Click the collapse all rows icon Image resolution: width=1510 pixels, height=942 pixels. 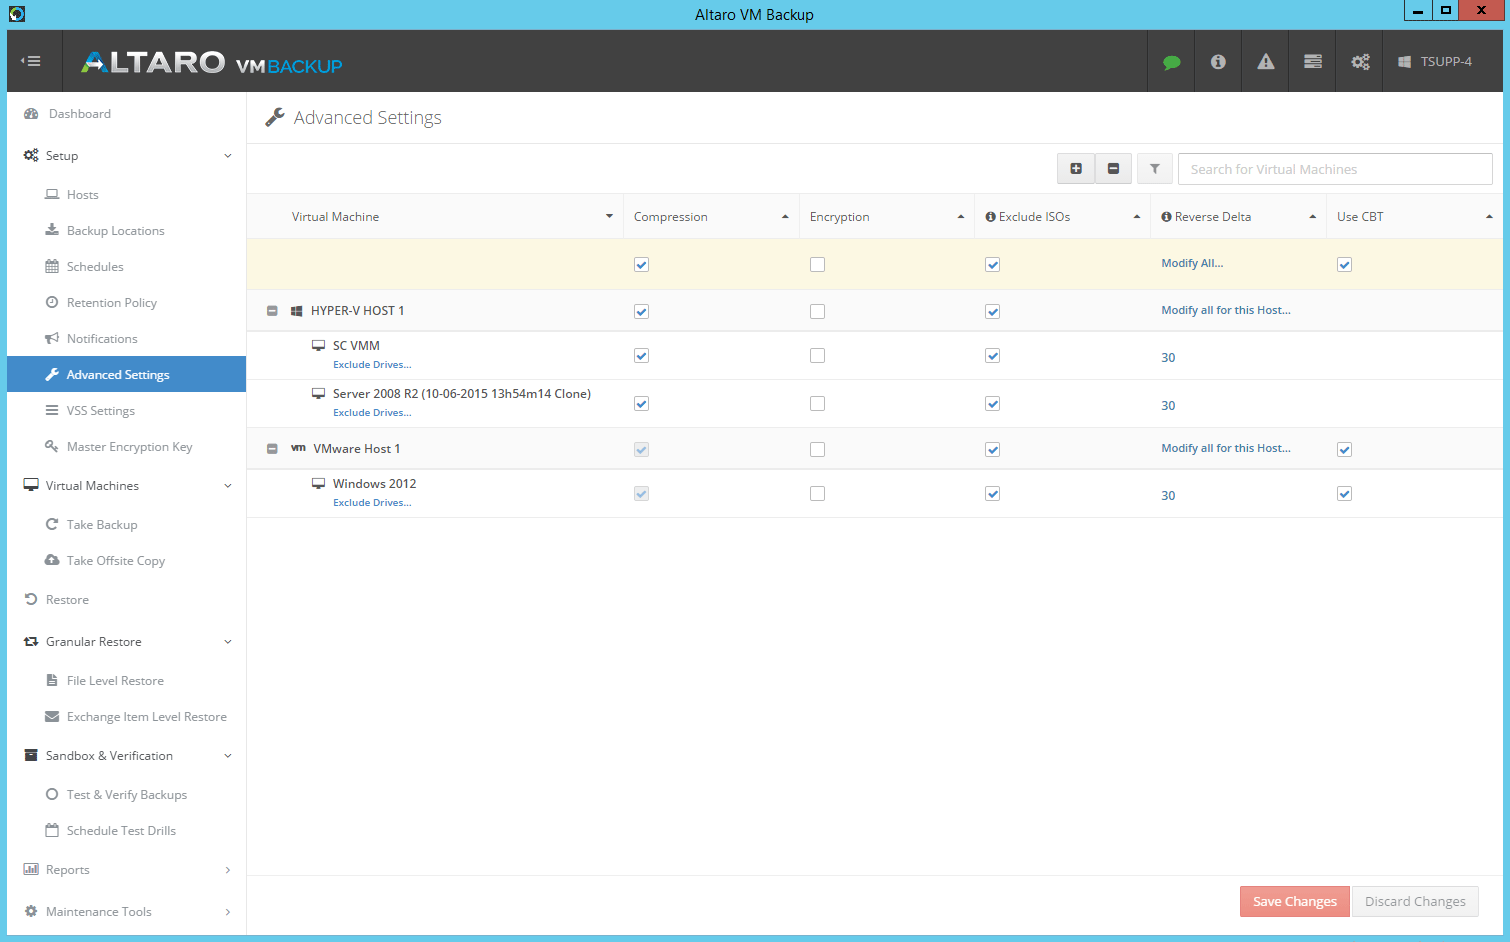(1113, 168)
